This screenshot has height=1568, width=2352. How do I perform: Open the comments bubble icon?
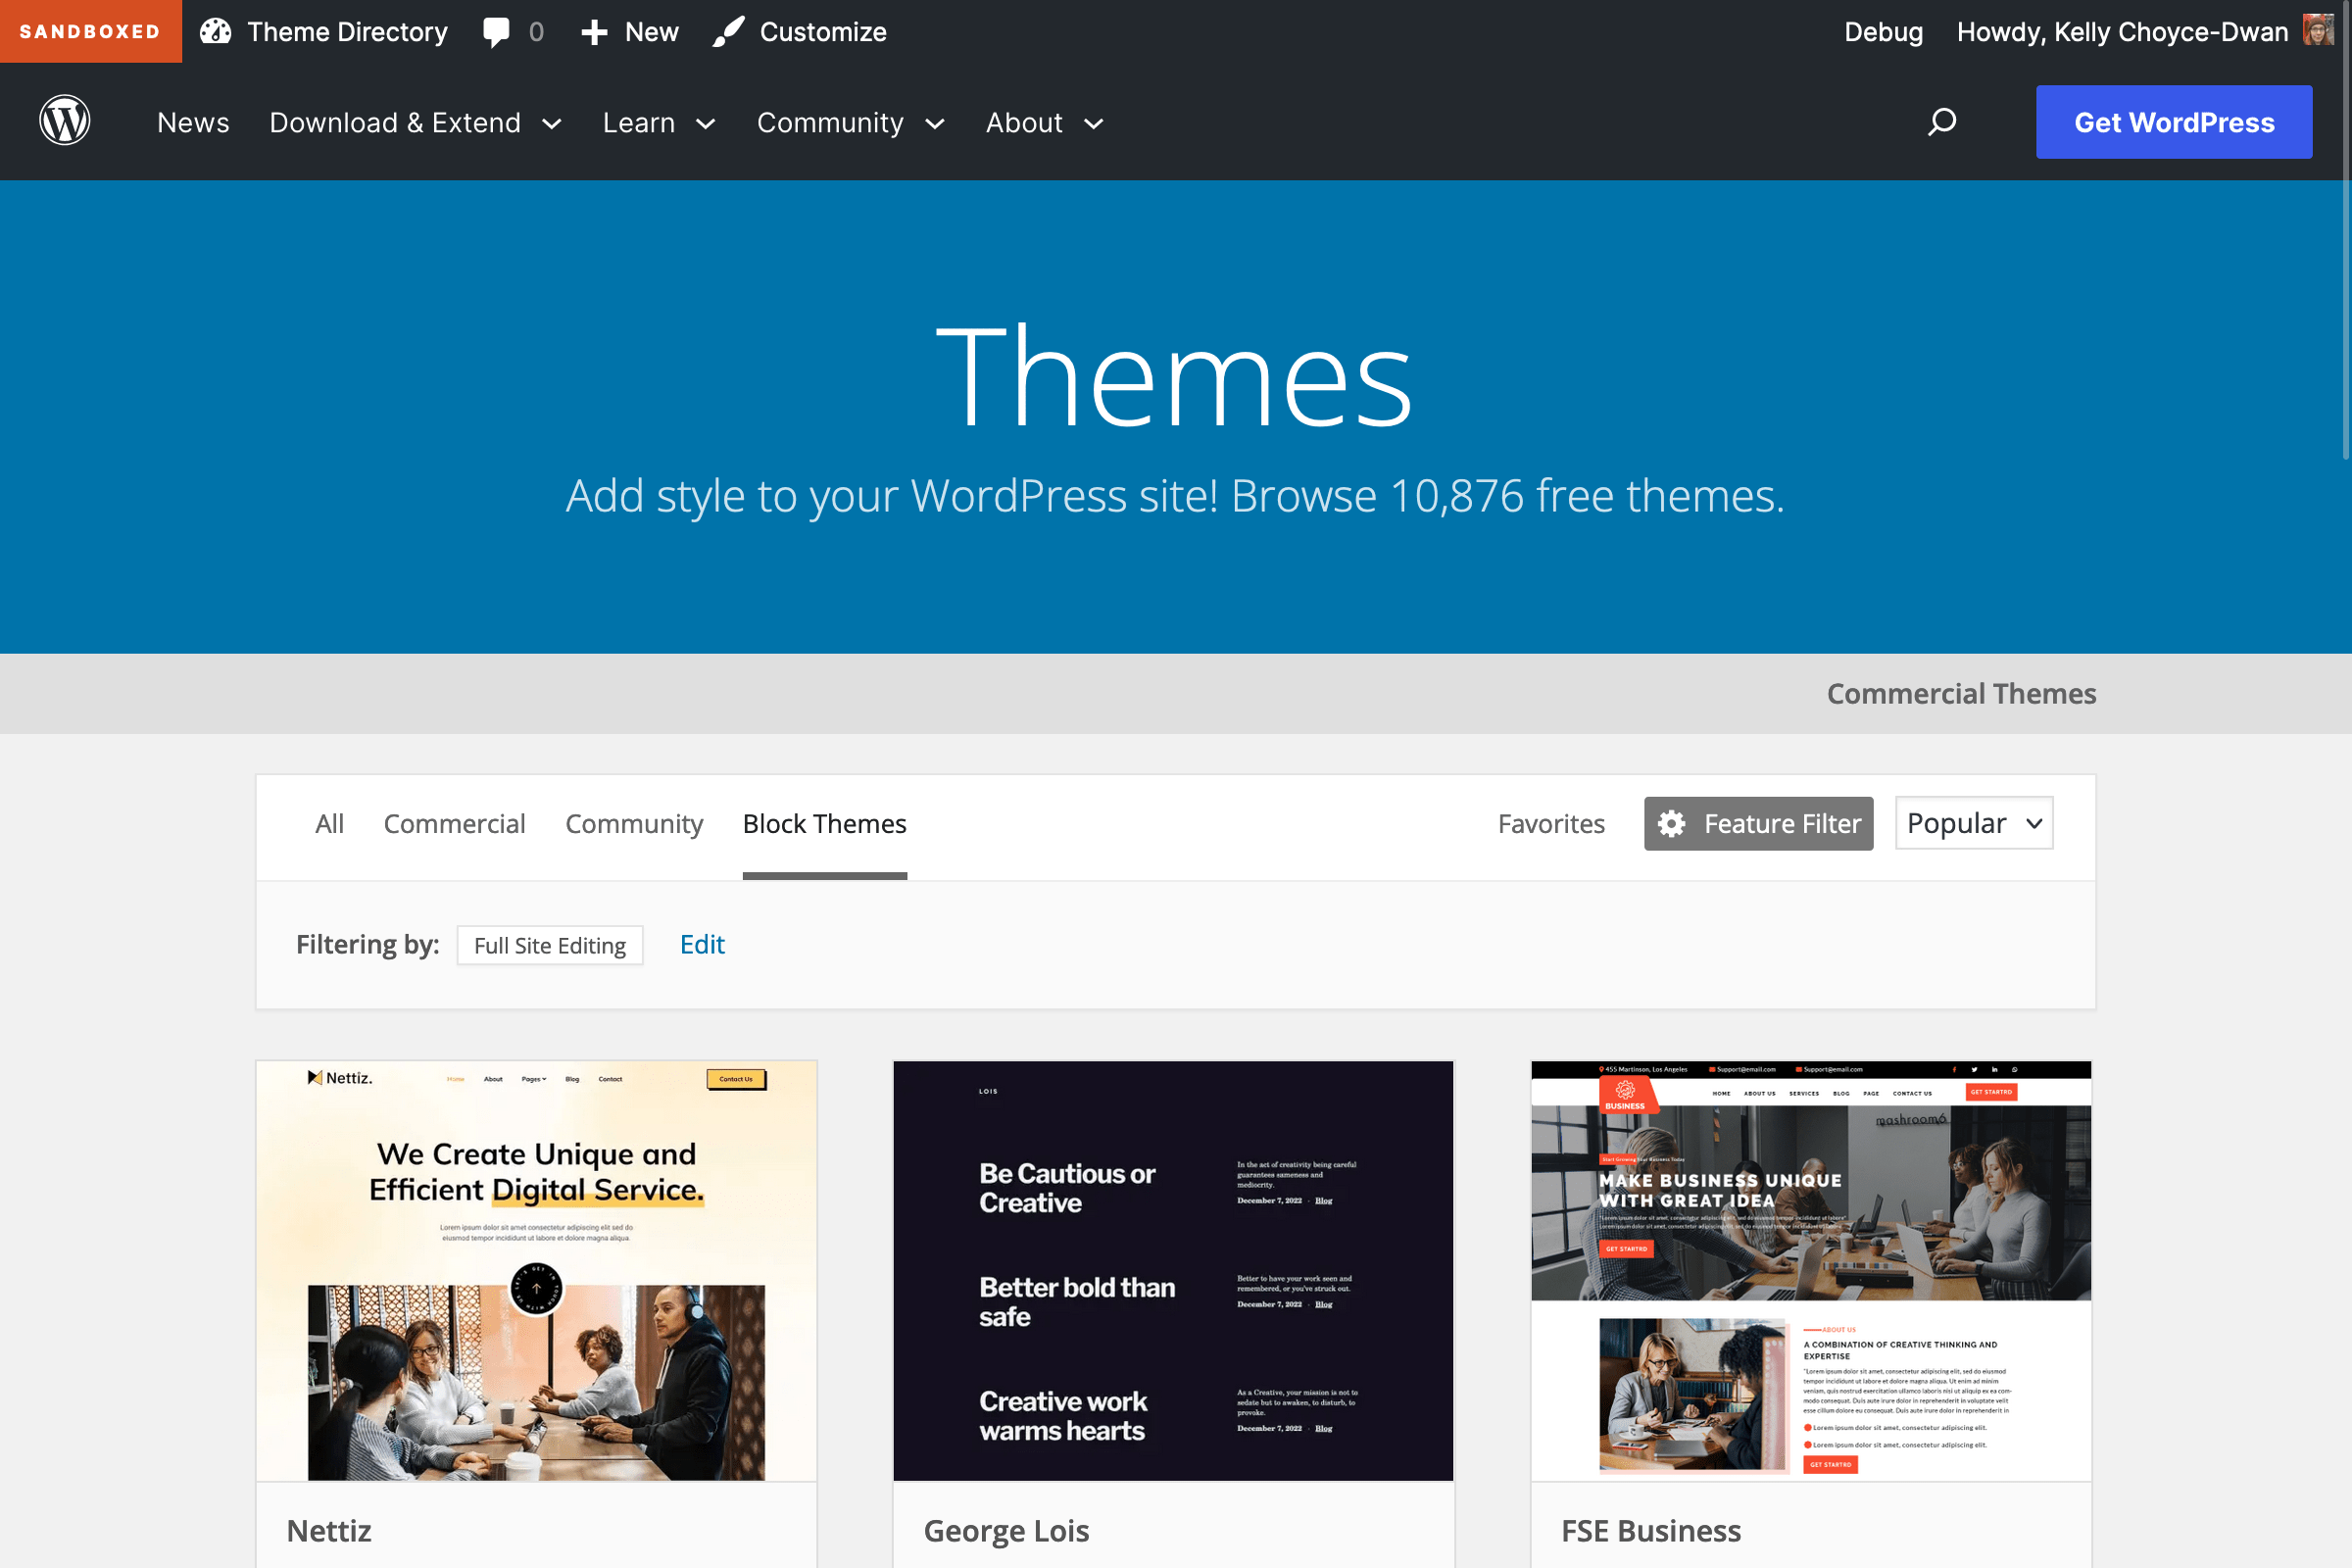point(496,32)
